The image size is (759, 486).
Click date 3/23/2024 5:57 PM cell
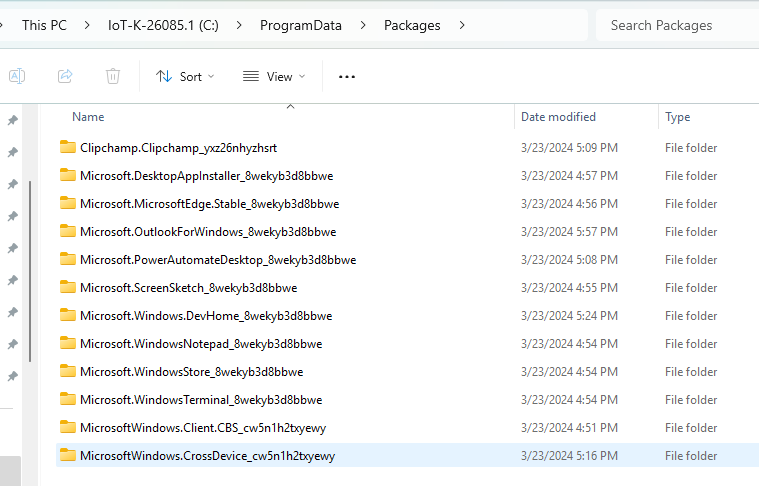pos(569,232)
